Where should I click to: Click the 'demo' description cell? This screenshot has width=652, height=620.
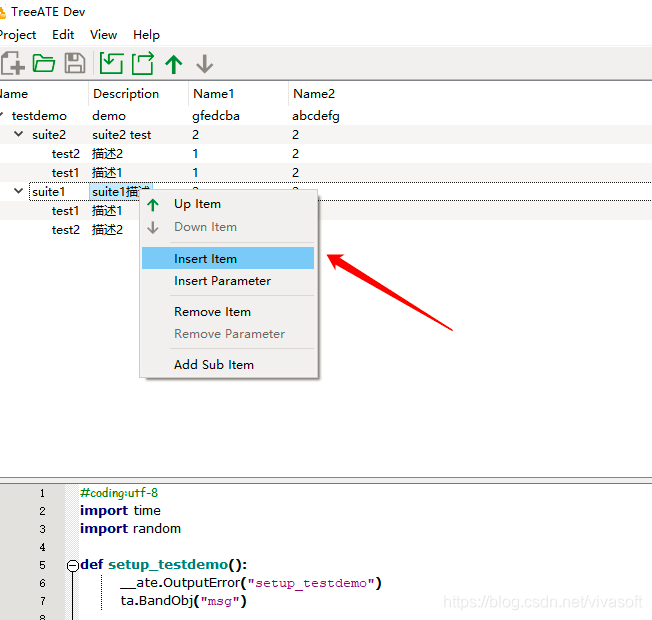tap(109, 116)
